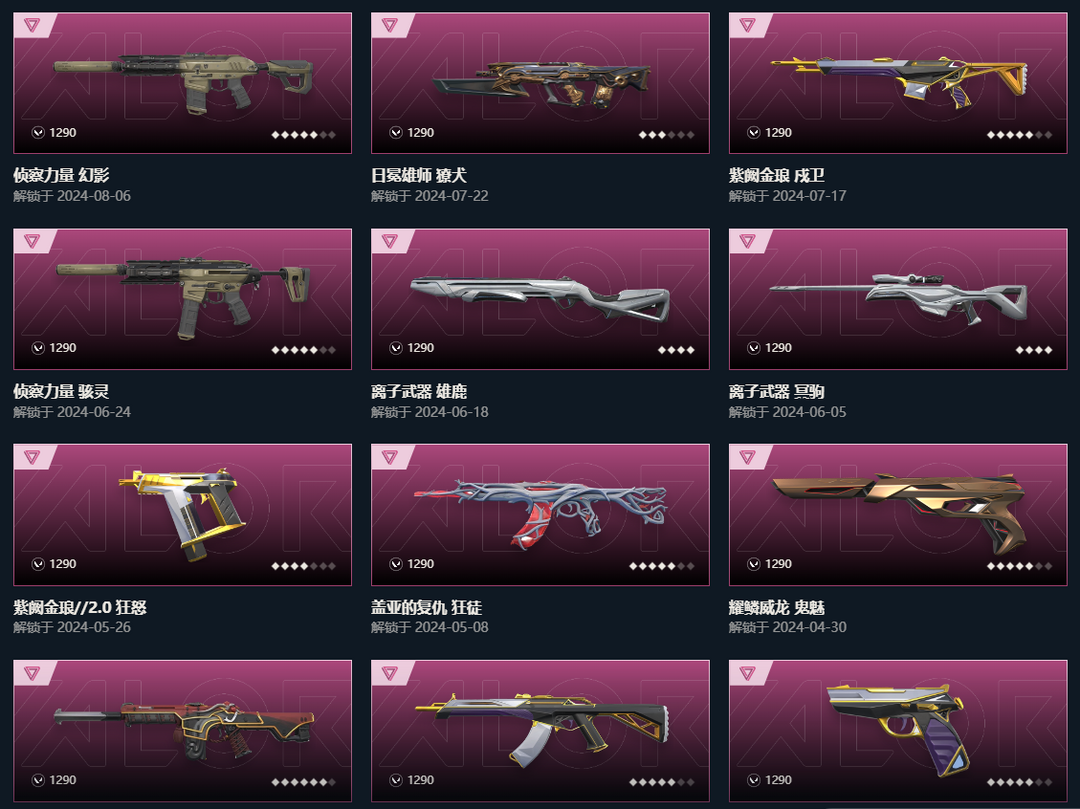Select the 离子武器 雄鹿 shotgun thumbnail
The image size is (1080, 809).
(x=540, y=299)
